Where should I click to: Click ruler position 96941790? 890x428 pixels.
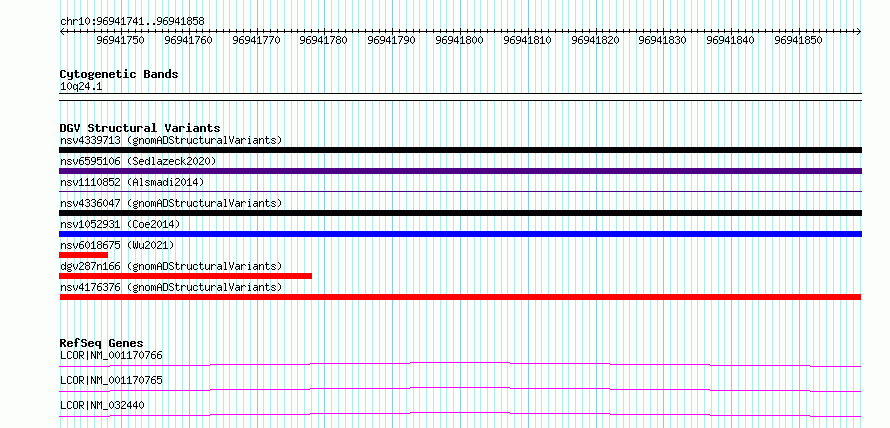coord(391,40)
